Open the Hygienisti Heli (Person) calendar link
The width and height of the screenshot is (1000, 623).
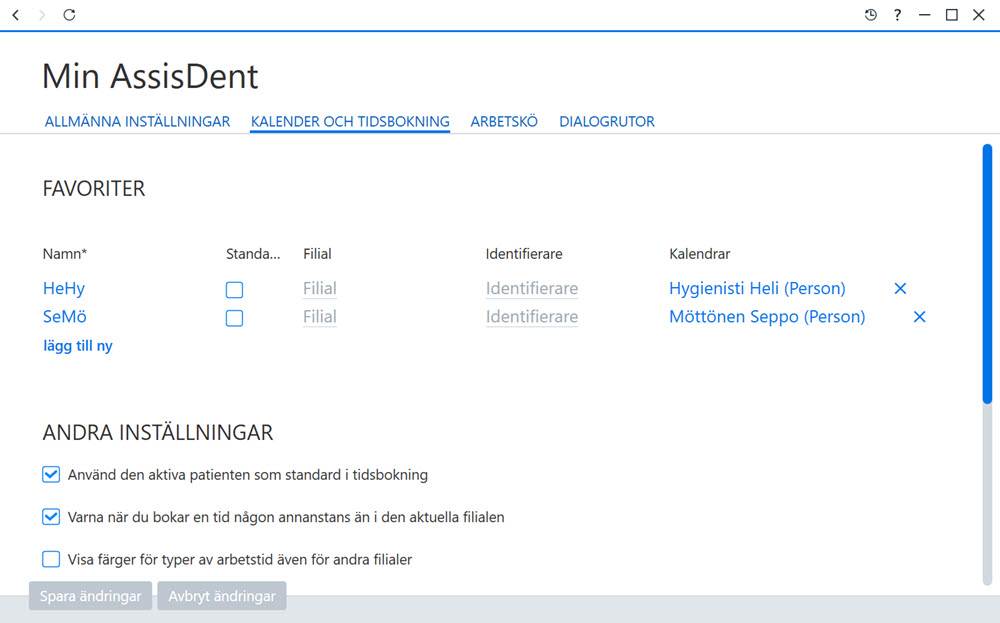[757, 288]
